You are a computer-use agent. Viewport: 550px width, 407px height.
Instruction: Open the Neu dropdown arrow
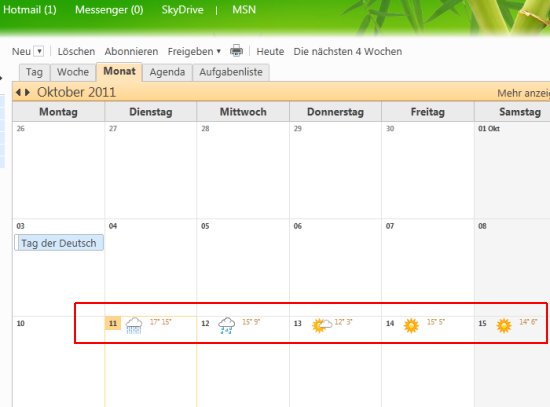(x=39, y=52)
